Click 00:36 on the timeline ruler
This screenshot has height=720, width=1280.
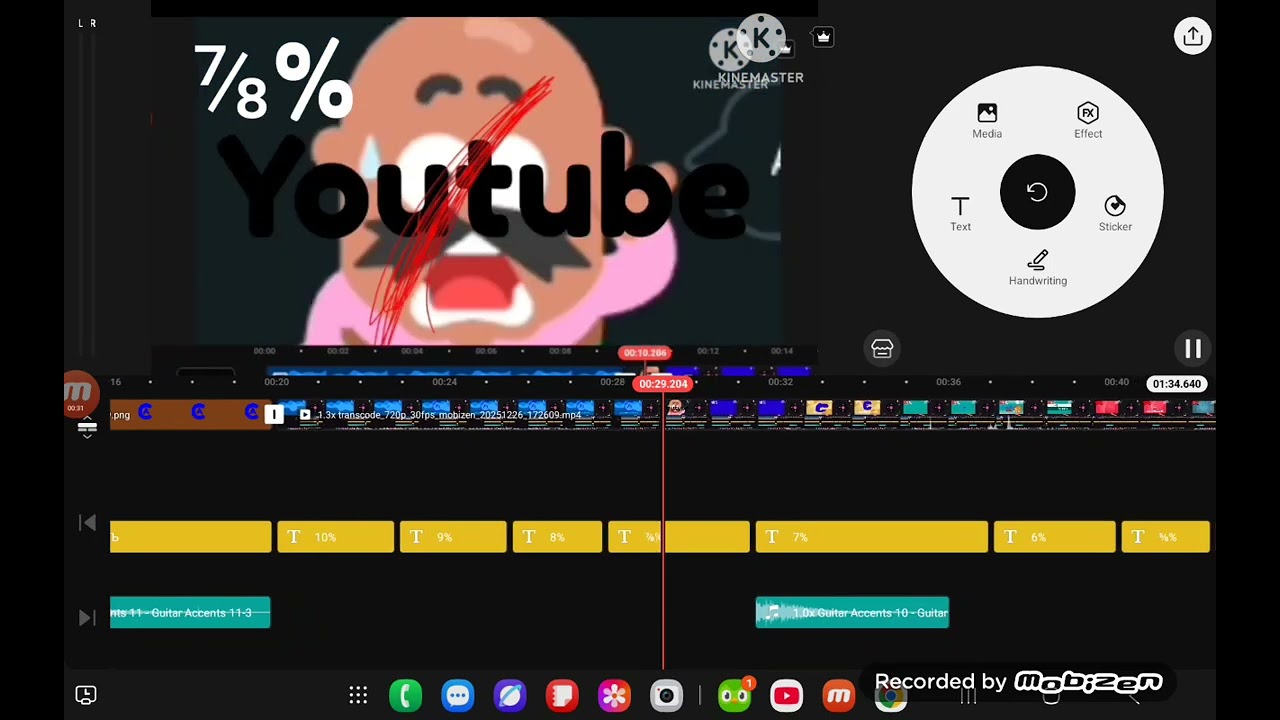(948, 382)
